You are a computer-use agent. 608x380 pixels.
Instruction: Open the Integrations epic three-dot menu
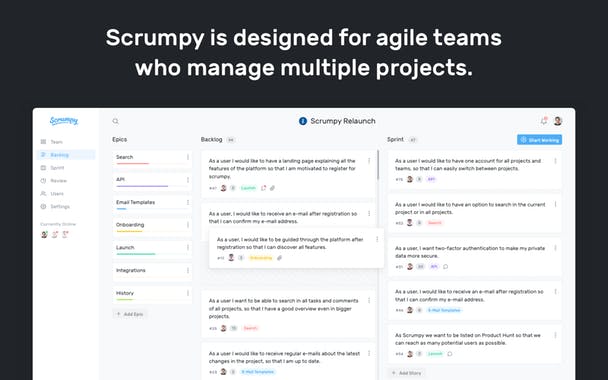188,270
